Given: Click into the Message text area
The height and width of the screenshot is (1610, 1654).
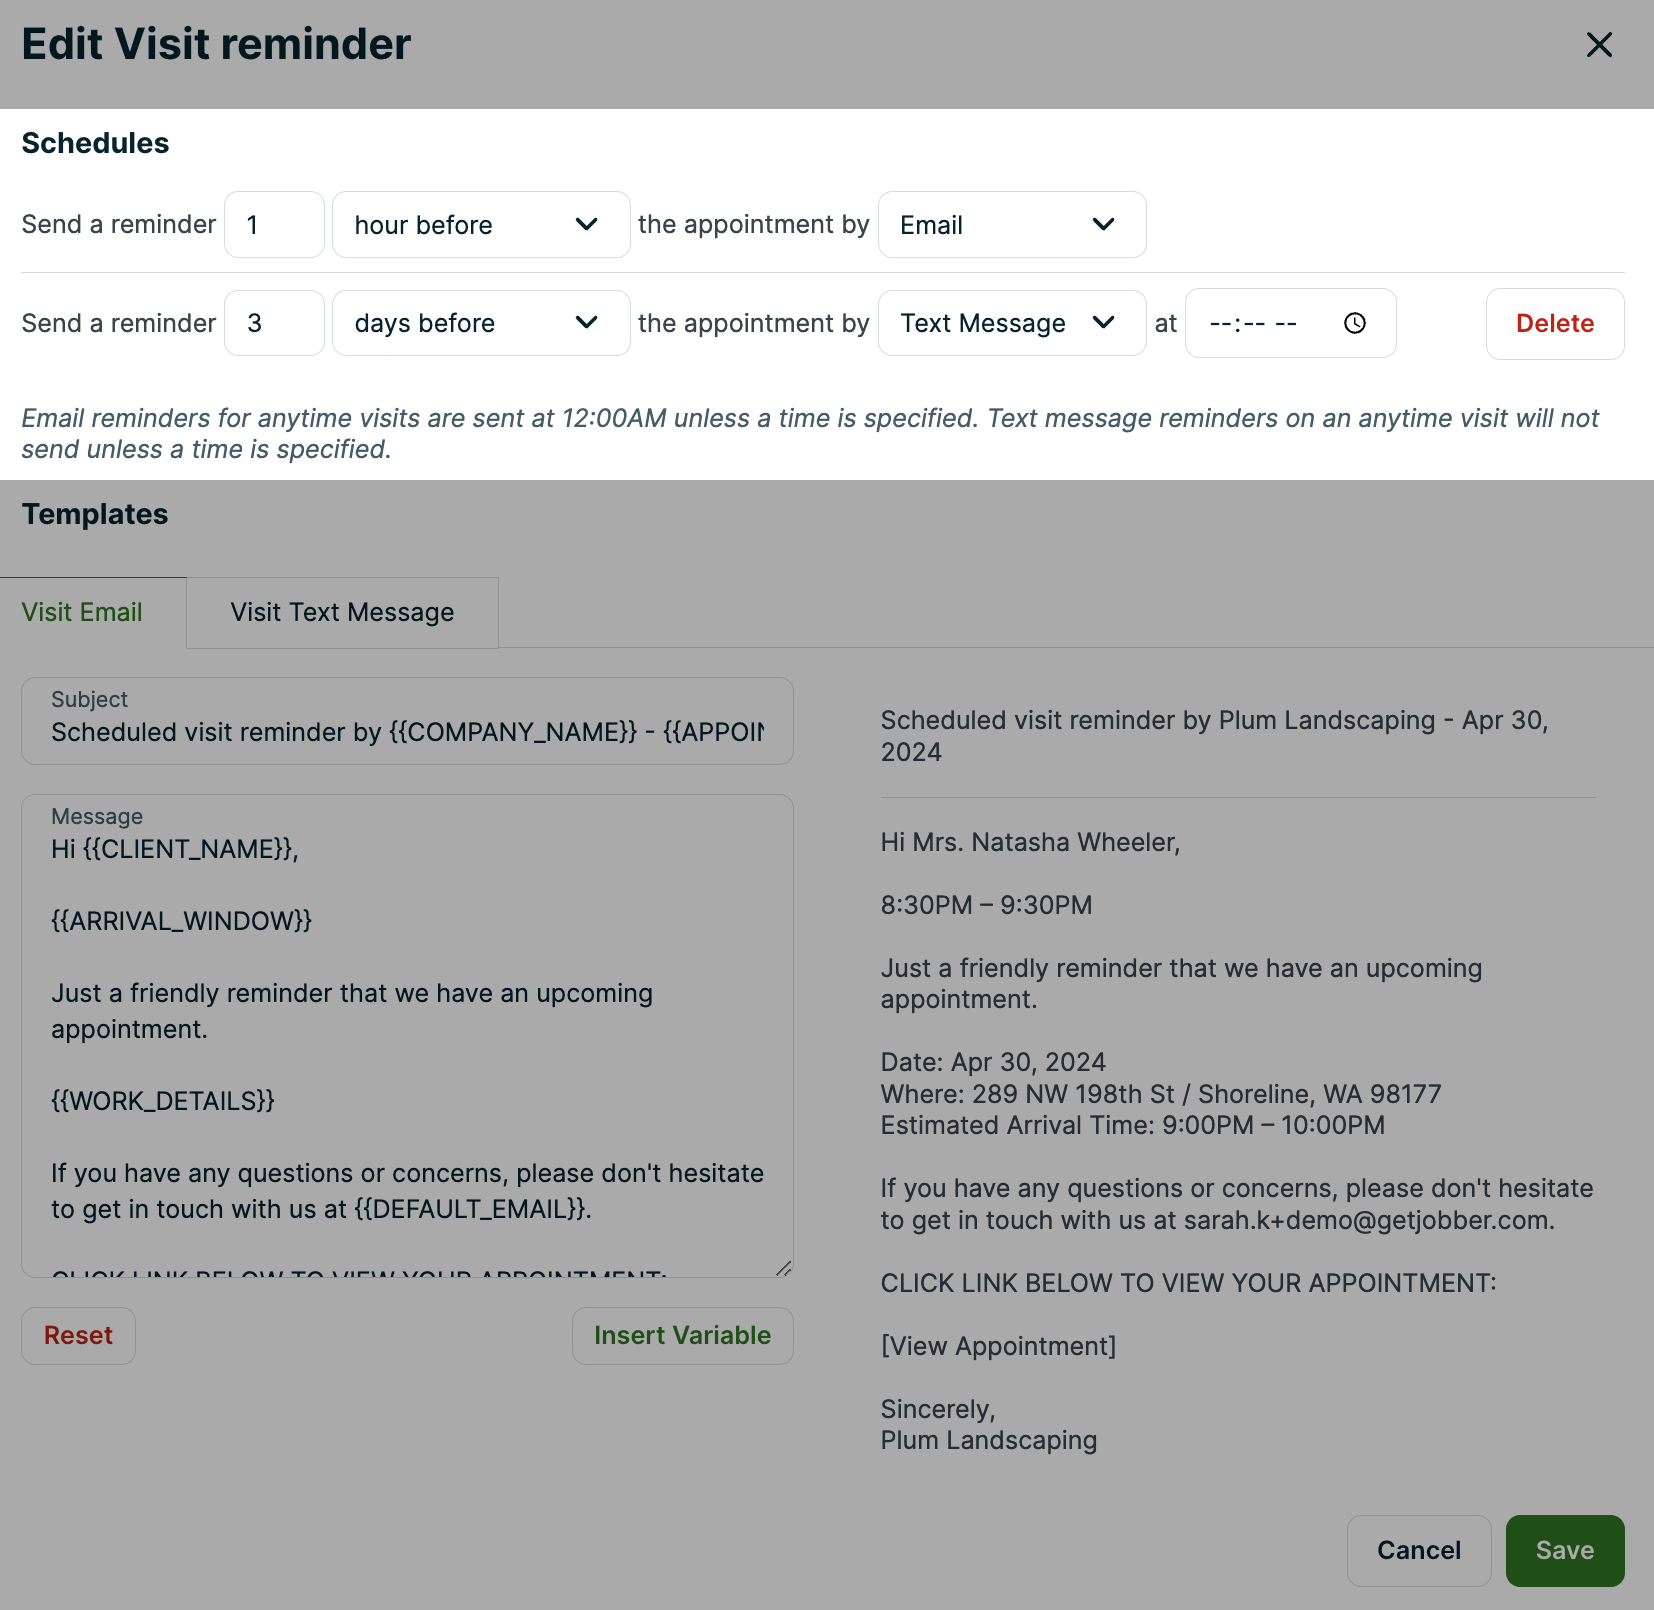Looking at the screenshot, I should pyautogui.click(x=407, y=1030).
